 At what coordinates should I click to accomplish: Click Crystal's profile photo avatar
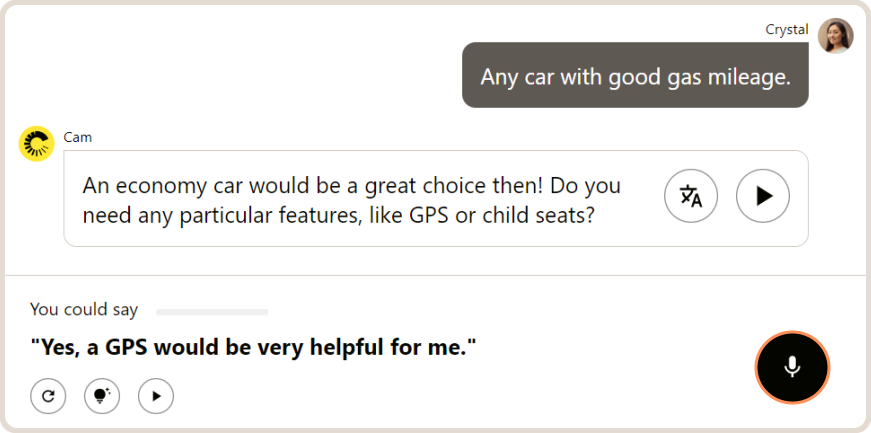point(835,36)
